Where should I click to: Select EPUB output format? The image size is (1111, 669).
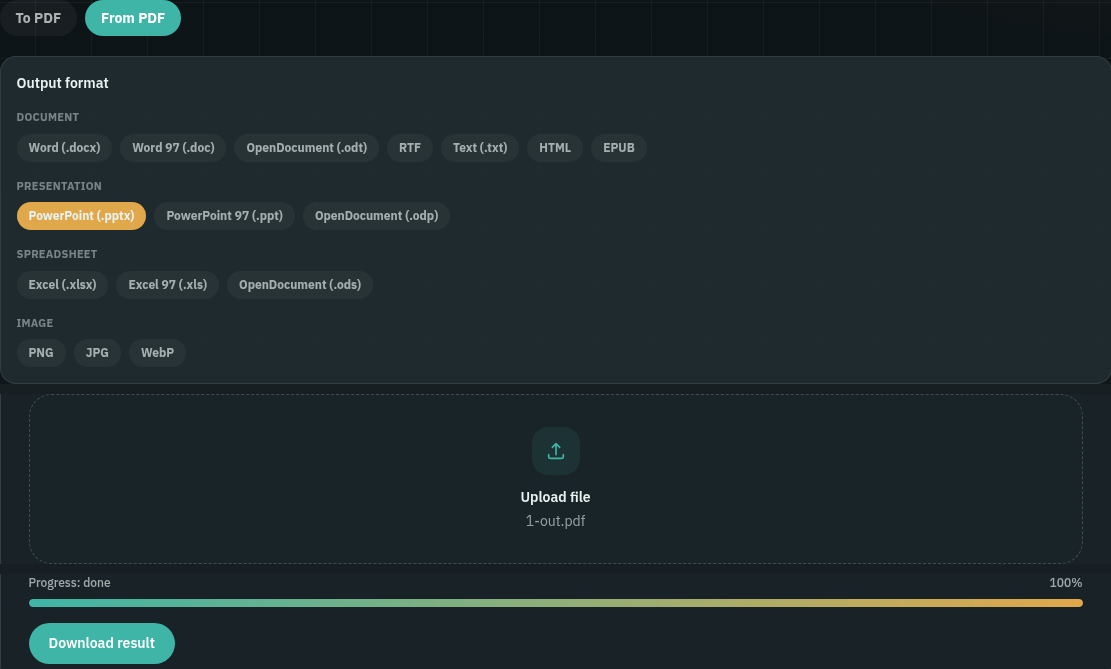[x=619, y=147]
